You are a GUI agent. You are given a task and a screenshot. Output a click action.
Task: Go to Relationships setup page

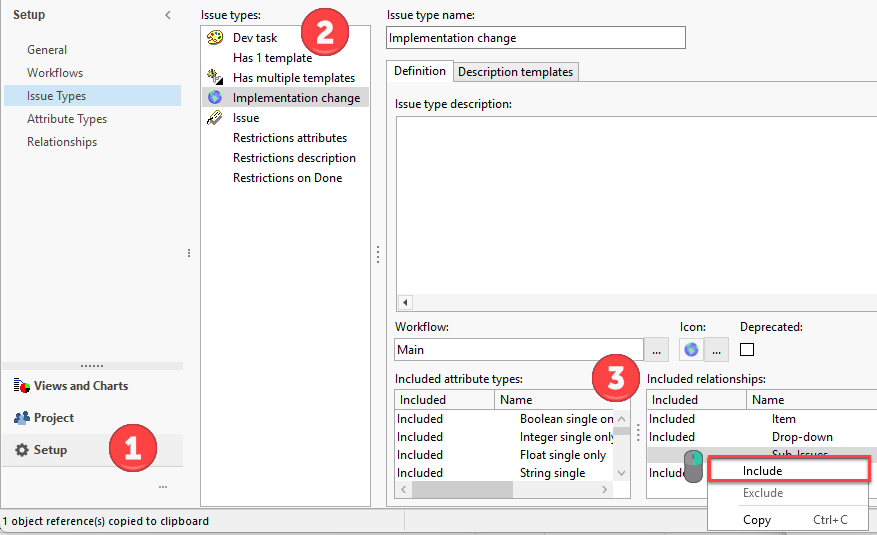(62, 141)
